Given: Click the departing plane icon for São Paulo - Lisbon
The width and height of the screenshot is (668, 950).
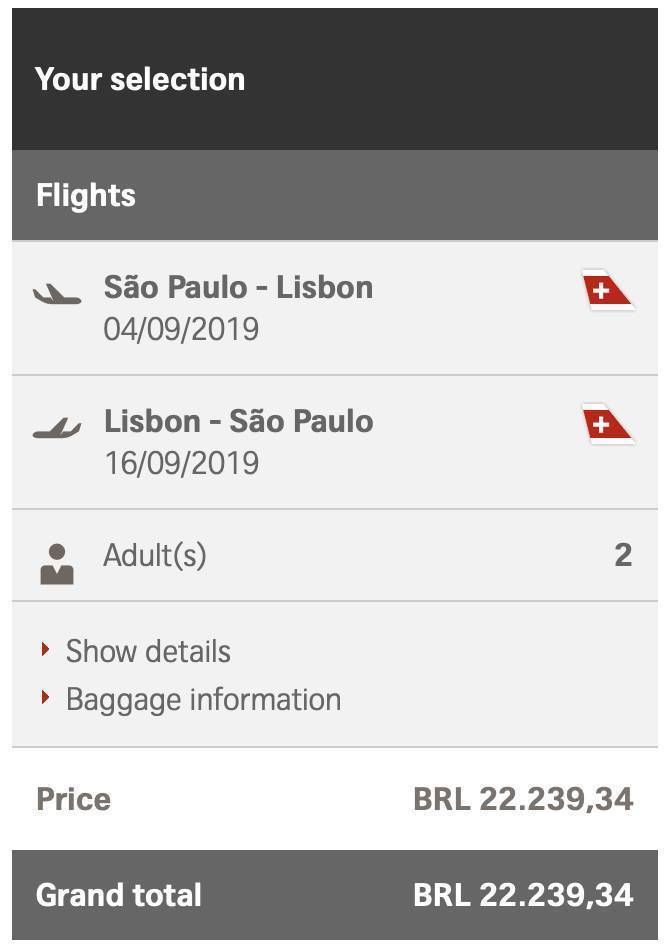Looking at the screenshot, I should [x=57, y=295].
